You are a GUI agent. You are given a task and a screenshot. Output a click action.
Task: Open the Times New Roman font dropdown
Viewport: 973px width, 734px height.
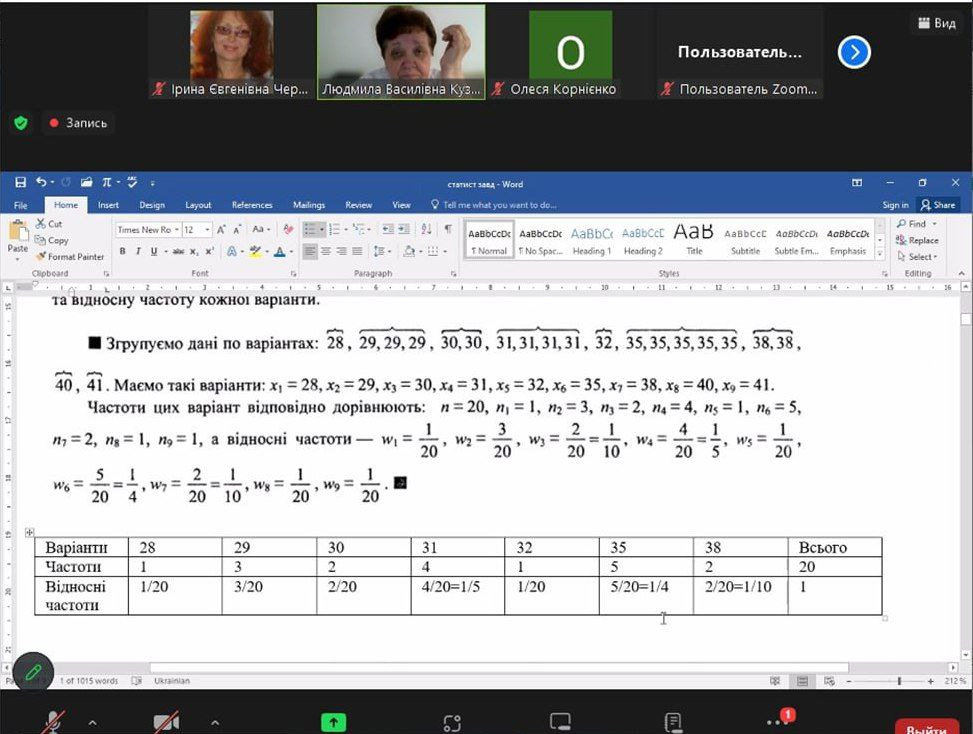[148, 230]
